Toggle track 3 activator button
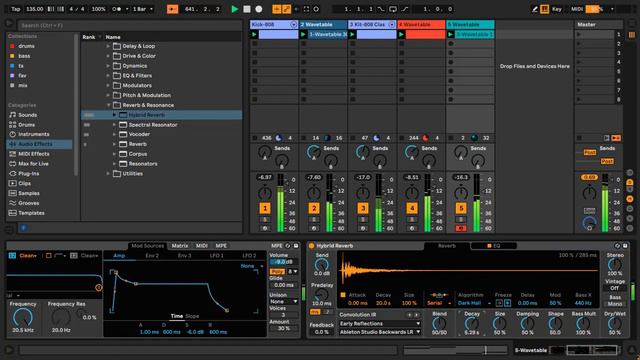 363,208
